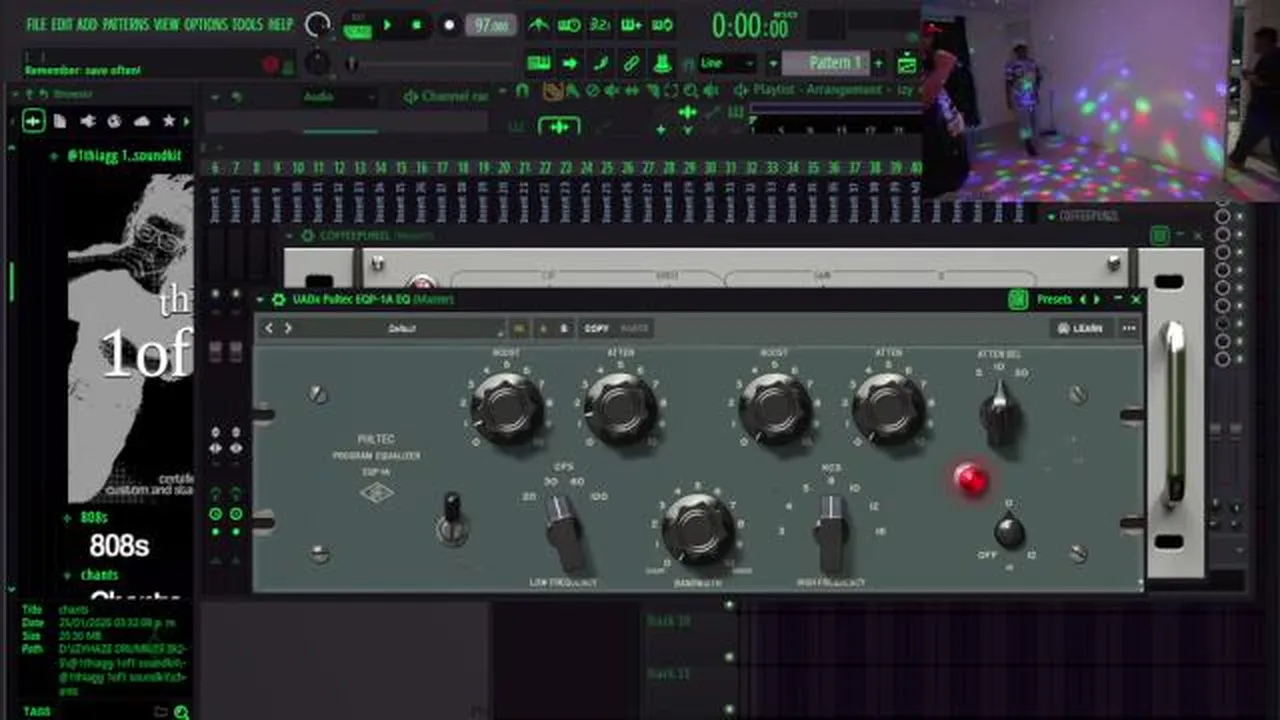This screenshot has height=720, width=1280.
Task: Click the stamp icon on the toolbar
Action: pos(662,63)
